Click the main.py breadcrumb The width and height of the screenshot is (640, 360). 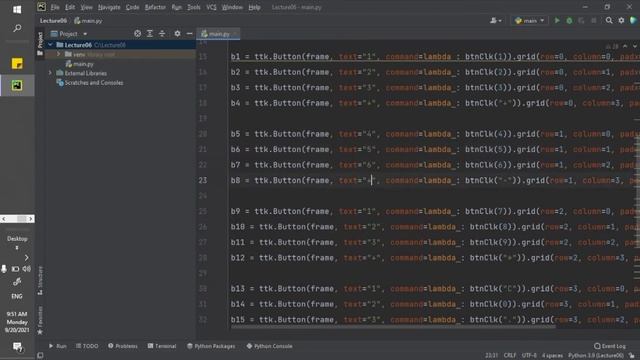point(88,20)
